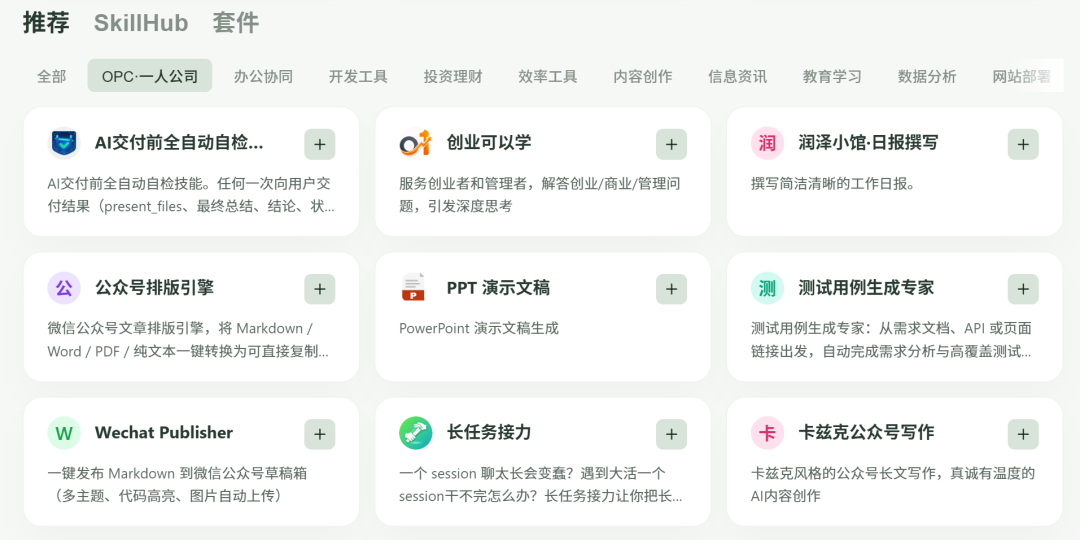Add 公众号排版引擎 with its plus button

[x=320, y=289]
